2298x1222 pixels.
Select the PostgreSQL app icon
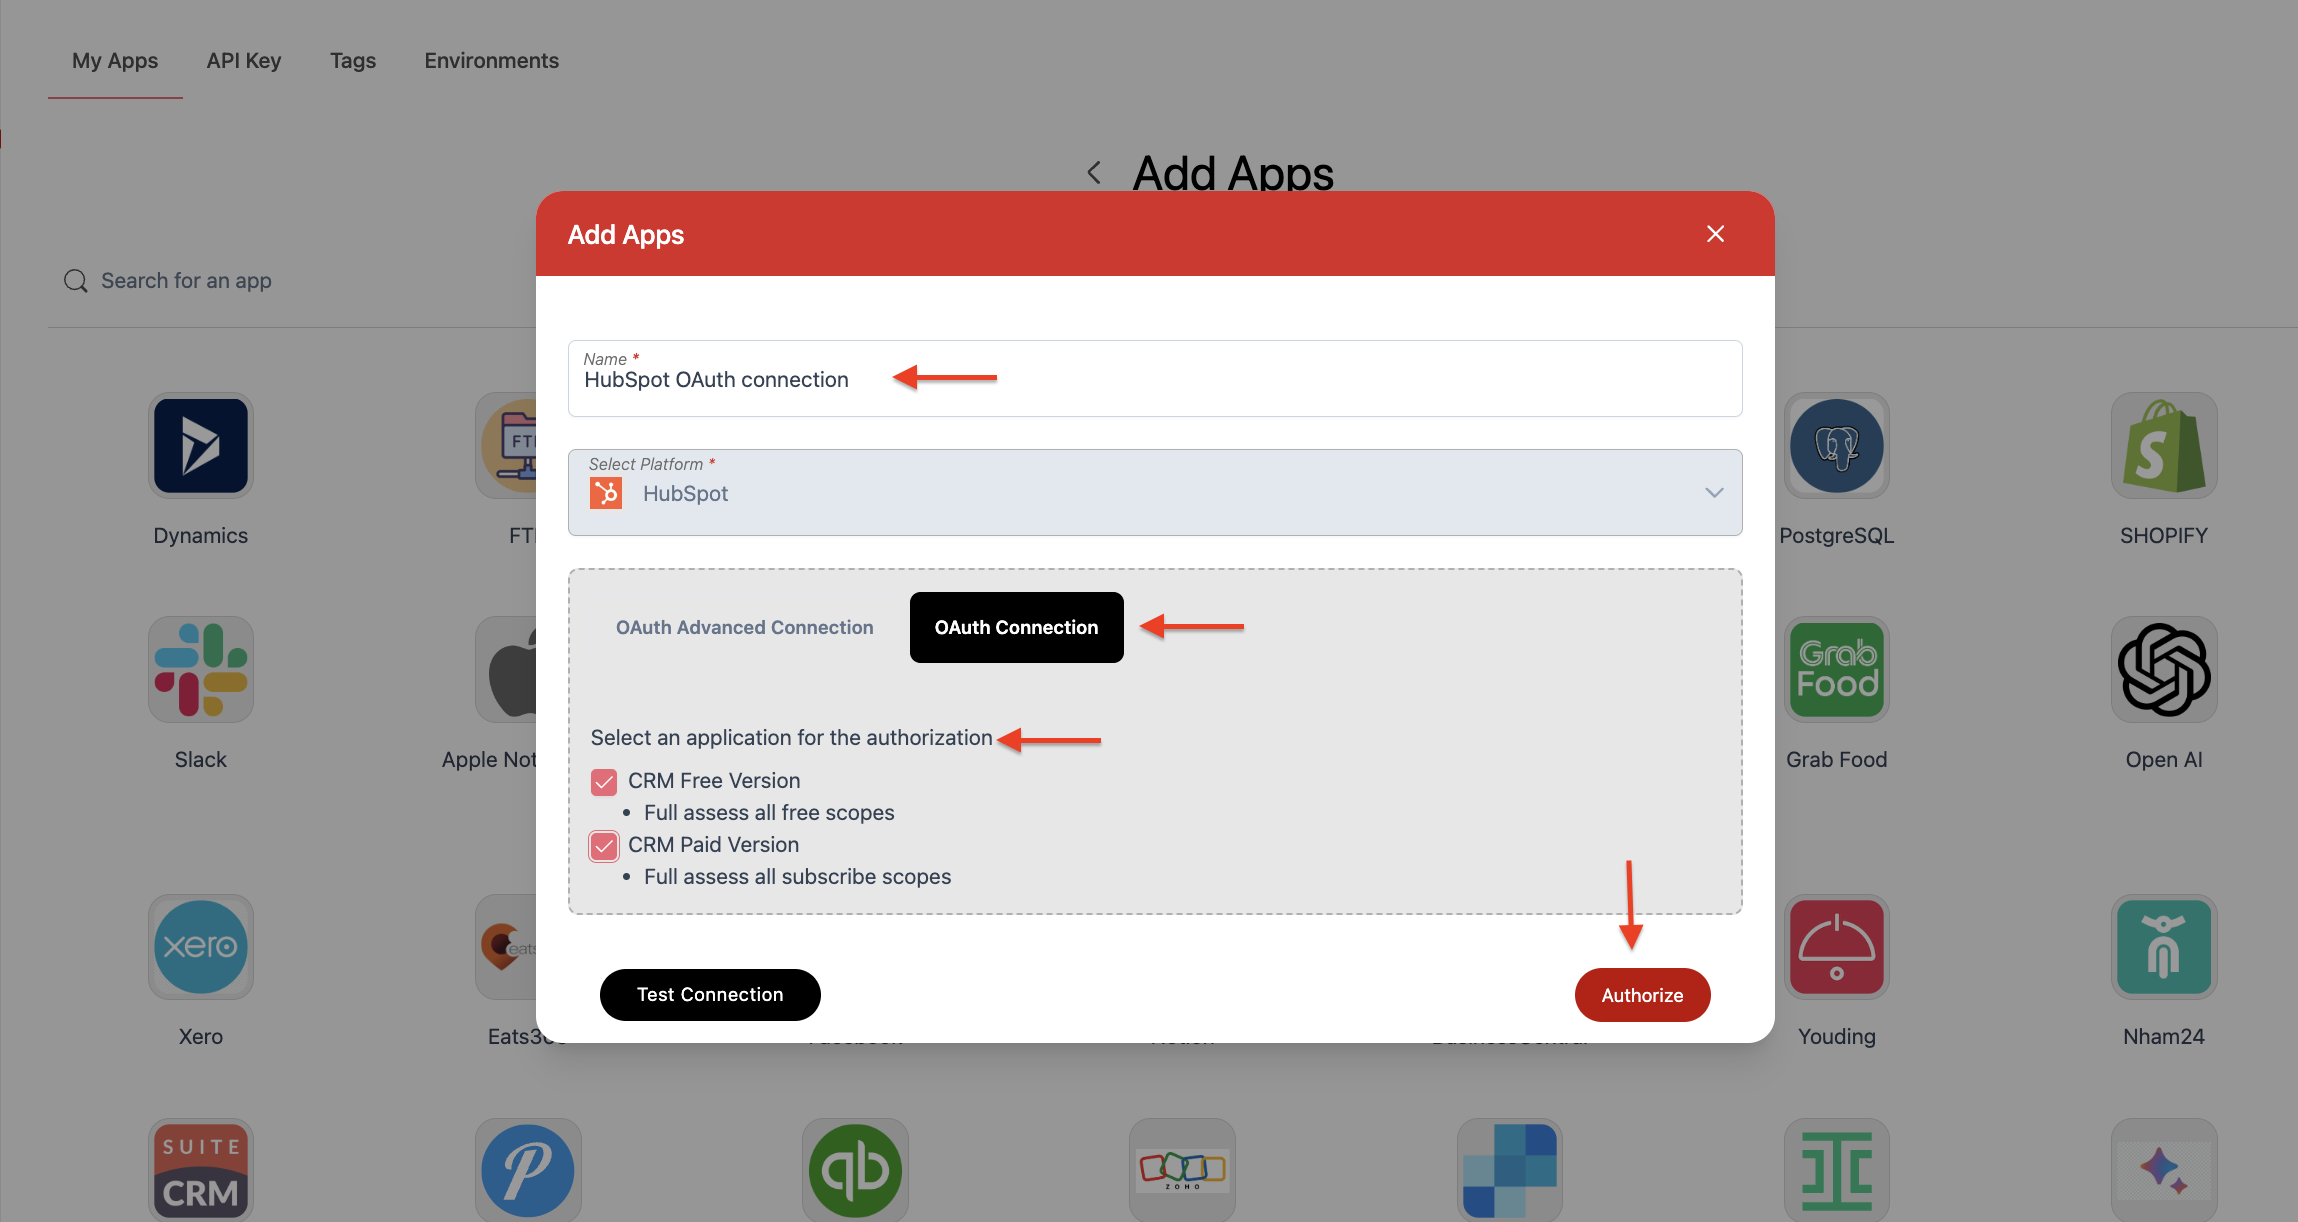click(x=1839, y=448)
